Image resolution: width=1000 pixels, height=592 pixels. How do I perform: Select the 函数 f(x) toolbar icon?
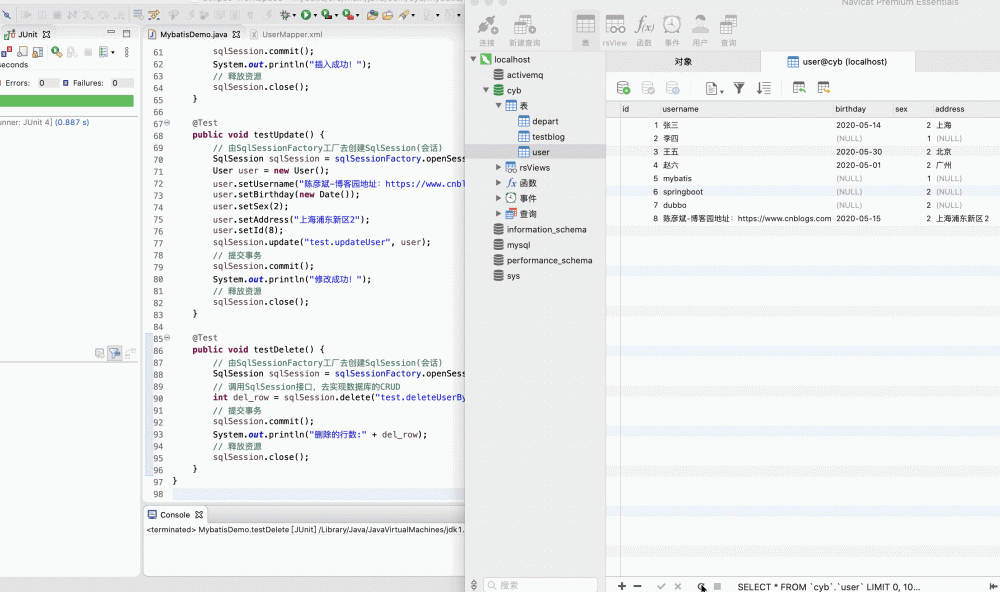pyautogui.click(x=644, y=29)
